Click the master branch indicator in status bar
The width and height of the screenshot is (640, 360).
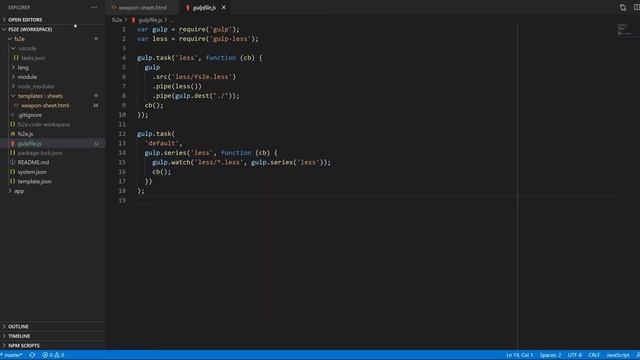click(11, 355)
